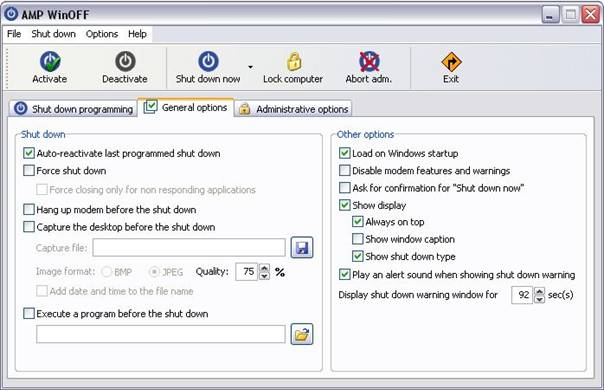Image resolution: width=604 pixels, height=390 pixels.
Task: Select the JPEG image format radio button
Action: [x=154, y=272]
